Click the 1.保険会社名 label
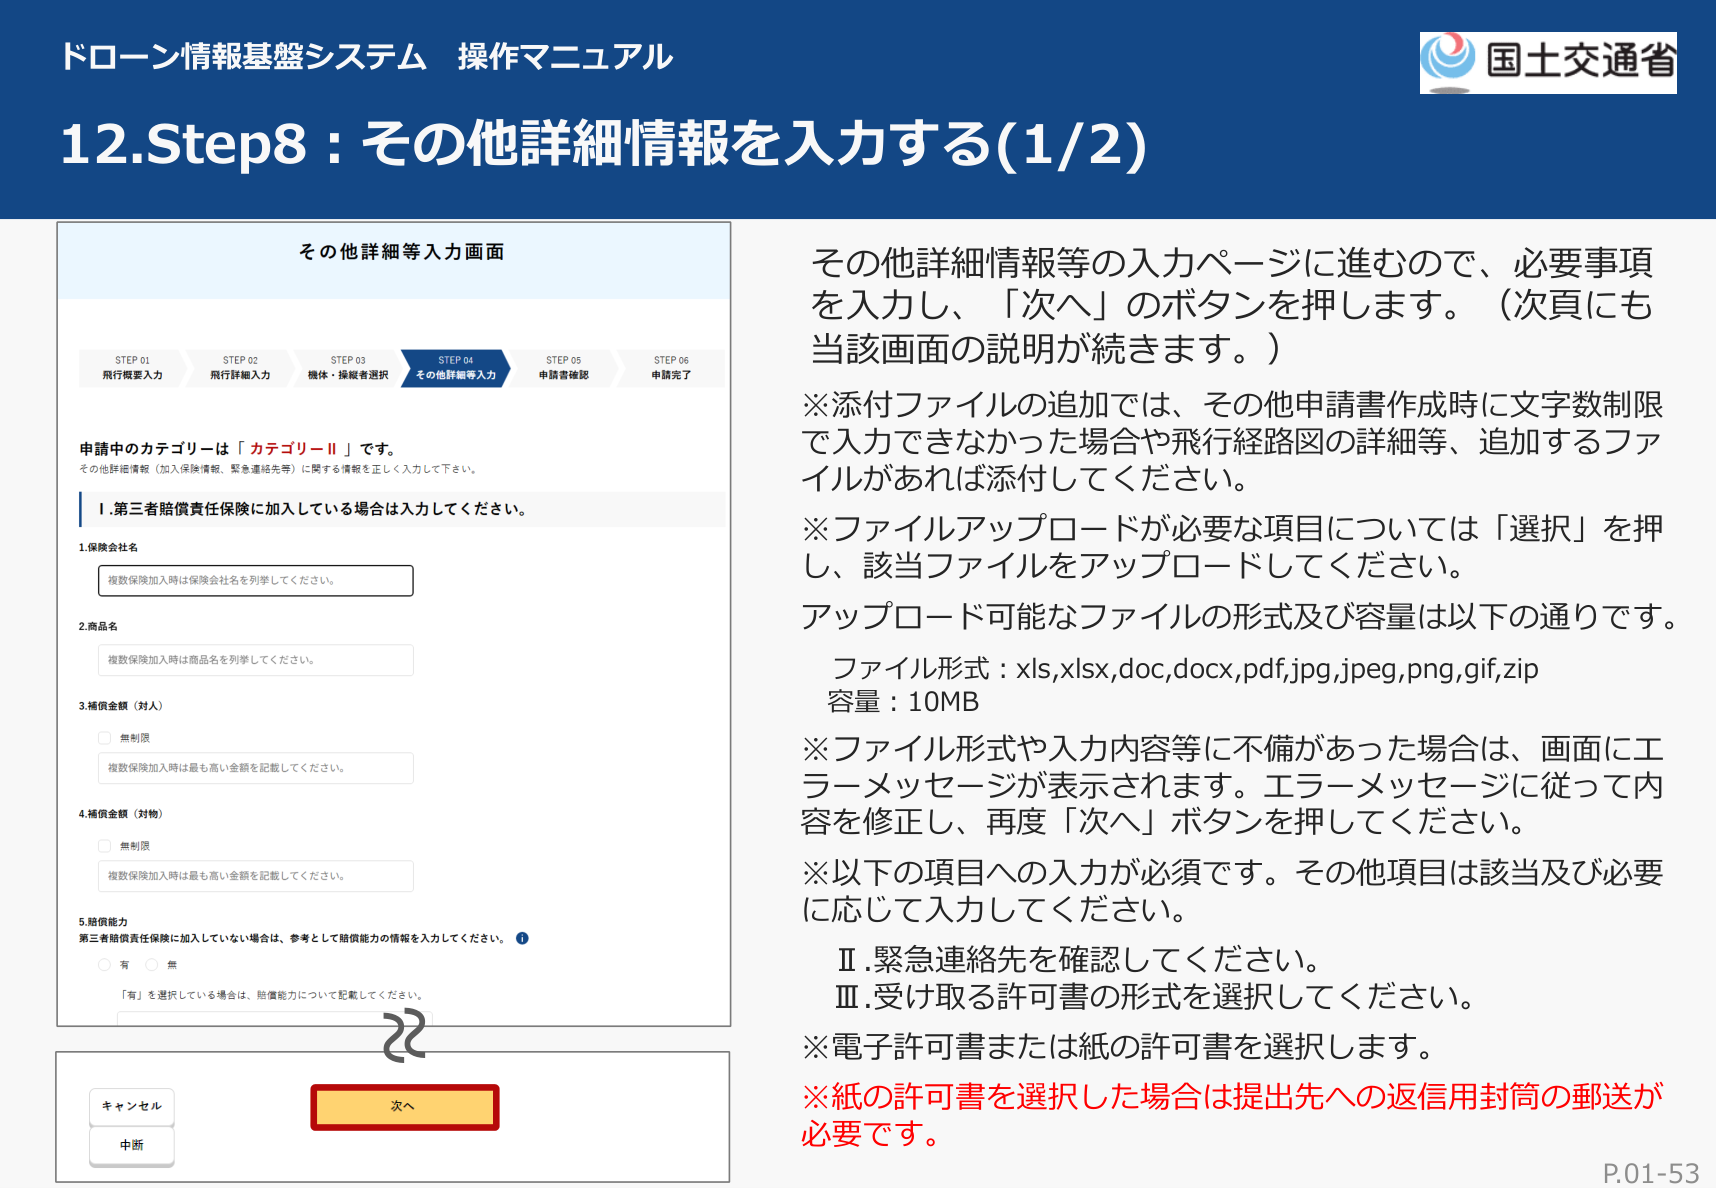 [x=108, y=548]
